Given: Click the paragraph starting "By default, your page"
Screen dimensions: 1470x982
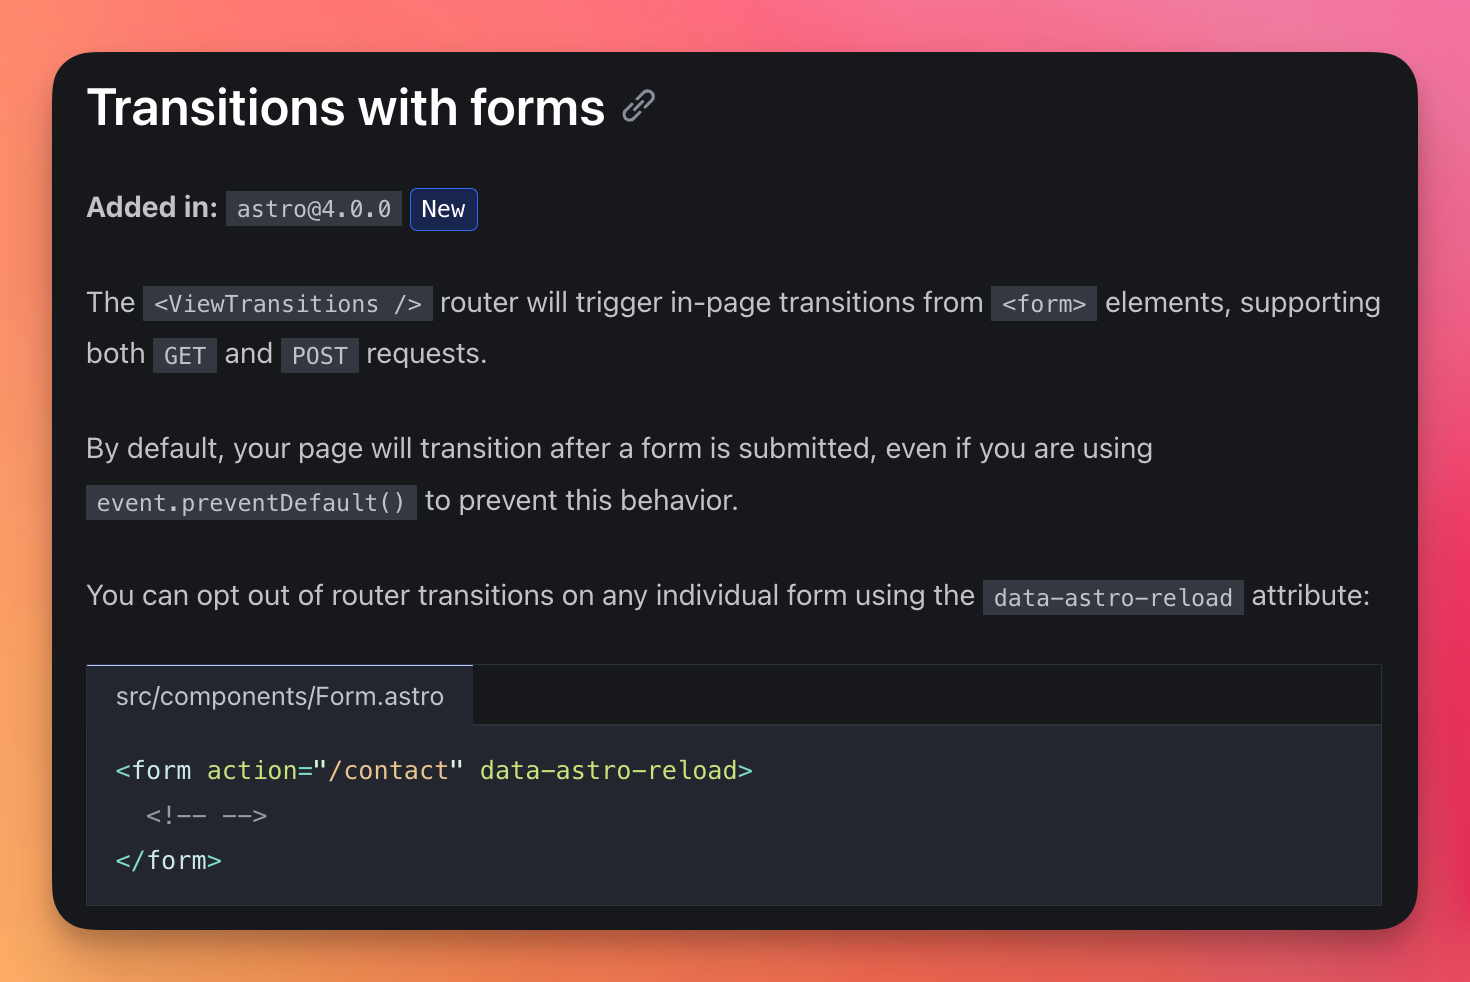Looking at the screenshot, I should click(x=619, y=449).
